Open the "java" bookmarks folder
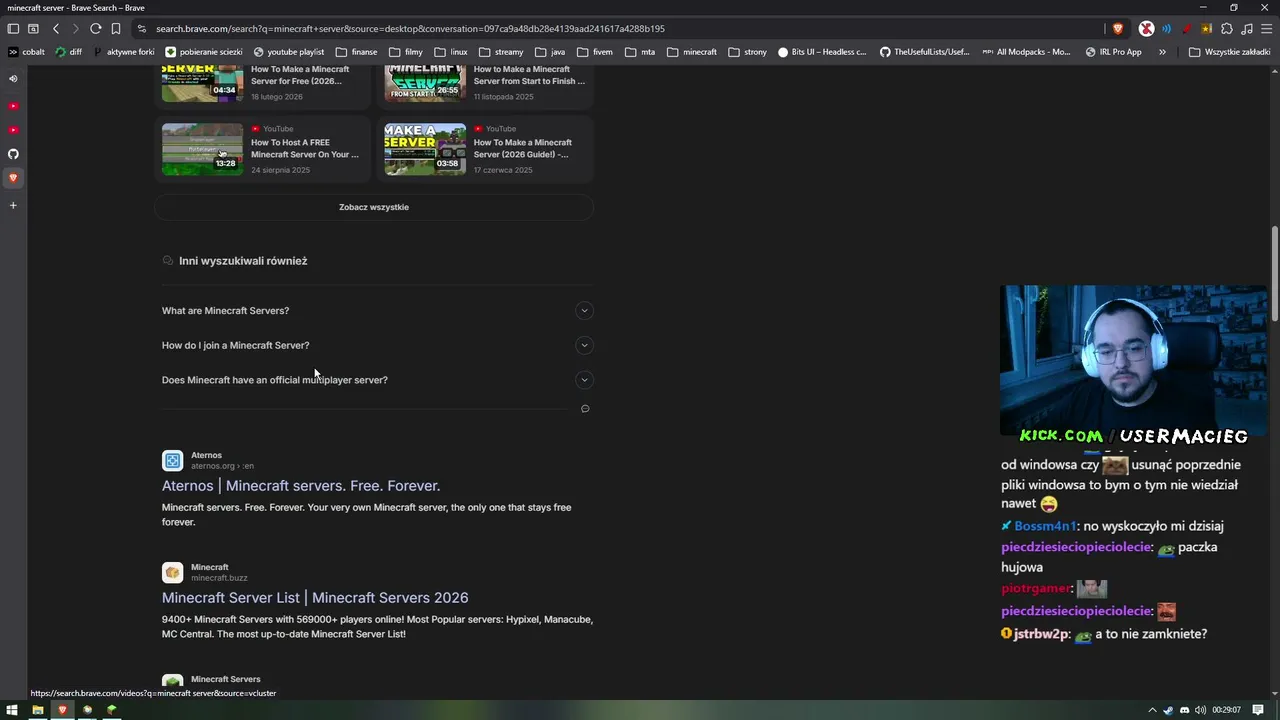This screenshot has height=720, width=1280. [550, 52]
